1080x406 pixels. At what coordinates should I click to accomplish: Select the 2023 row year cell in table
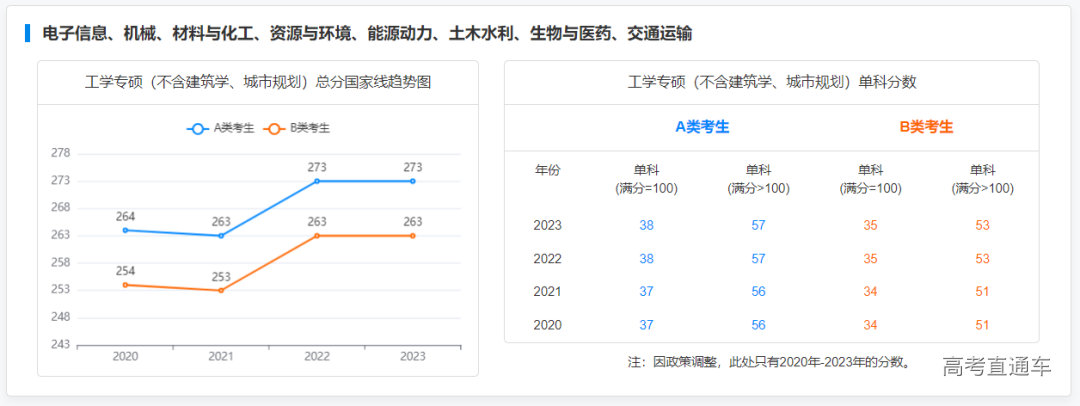point(548,226)
